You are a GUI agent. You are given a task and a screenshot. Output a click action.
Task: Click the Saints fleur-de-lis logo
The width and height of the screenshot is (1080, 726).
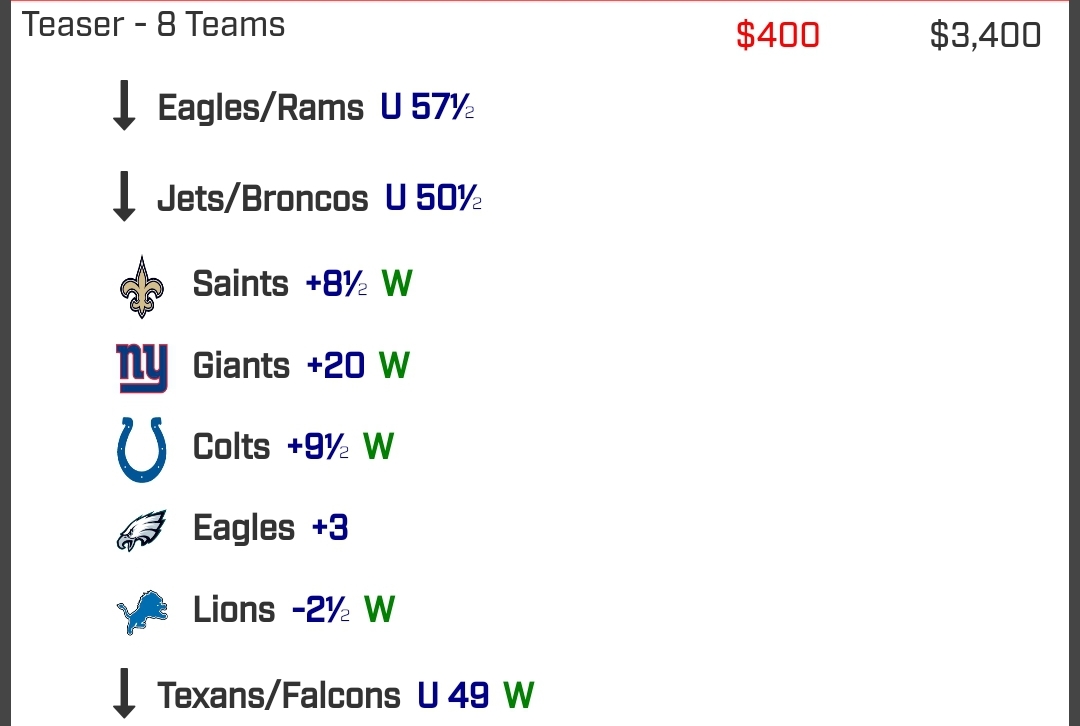(141, 283)
